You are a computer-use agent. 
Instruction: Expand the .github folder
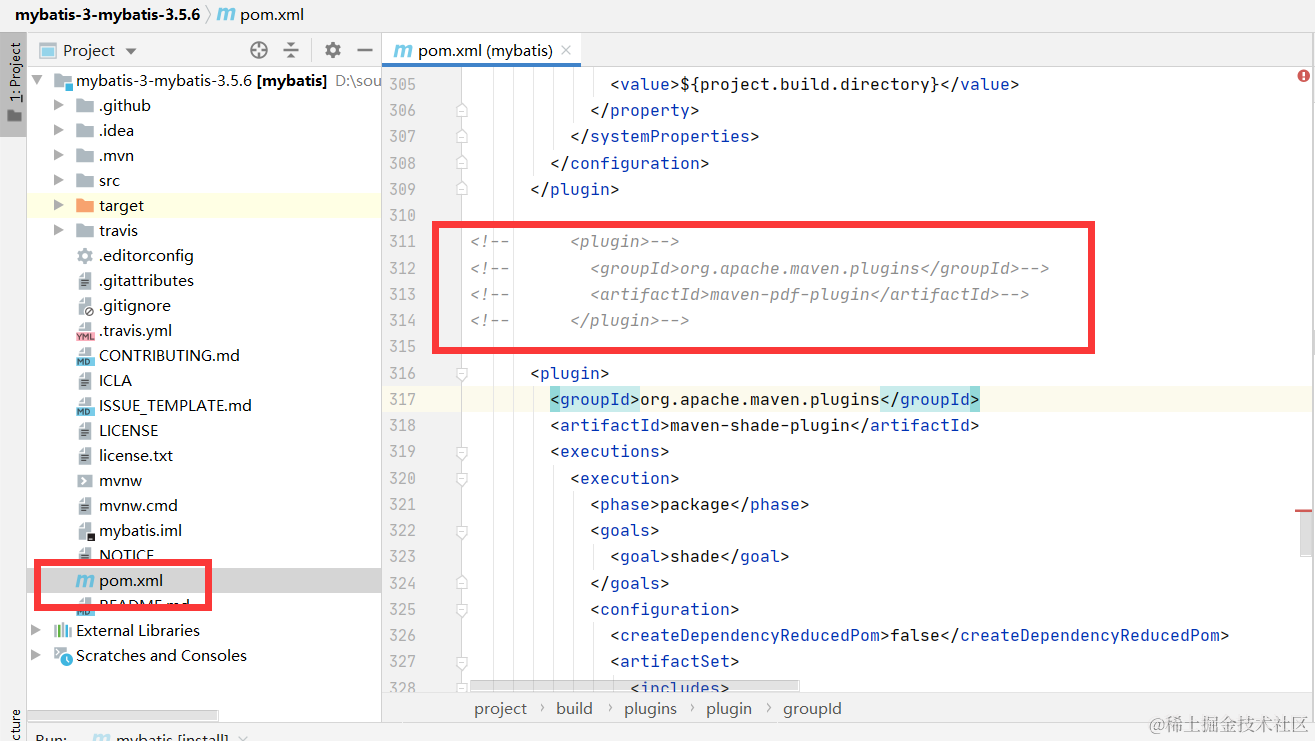(59, 105)
